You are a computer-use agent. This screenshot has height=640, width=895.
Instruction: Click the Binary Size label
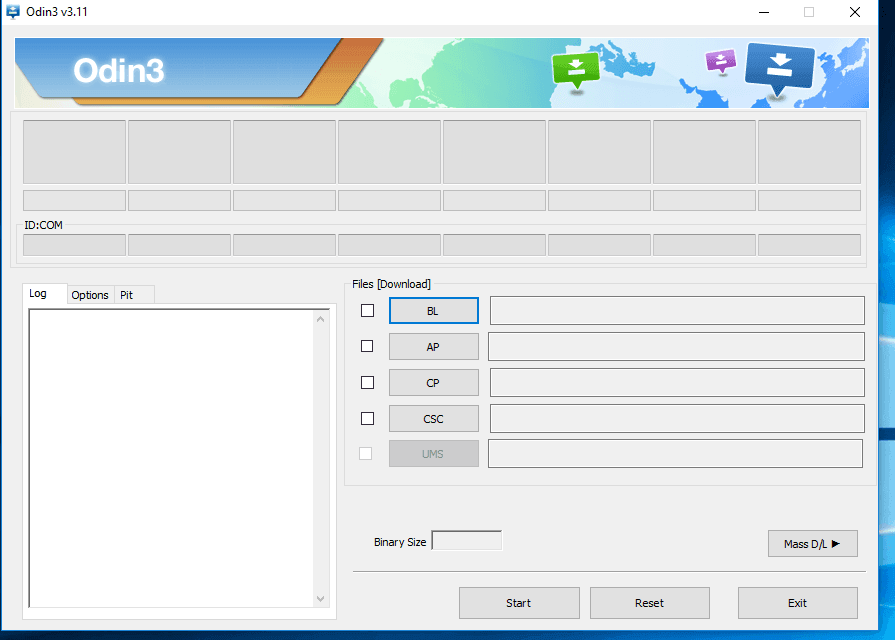click(x=400, y=542)
